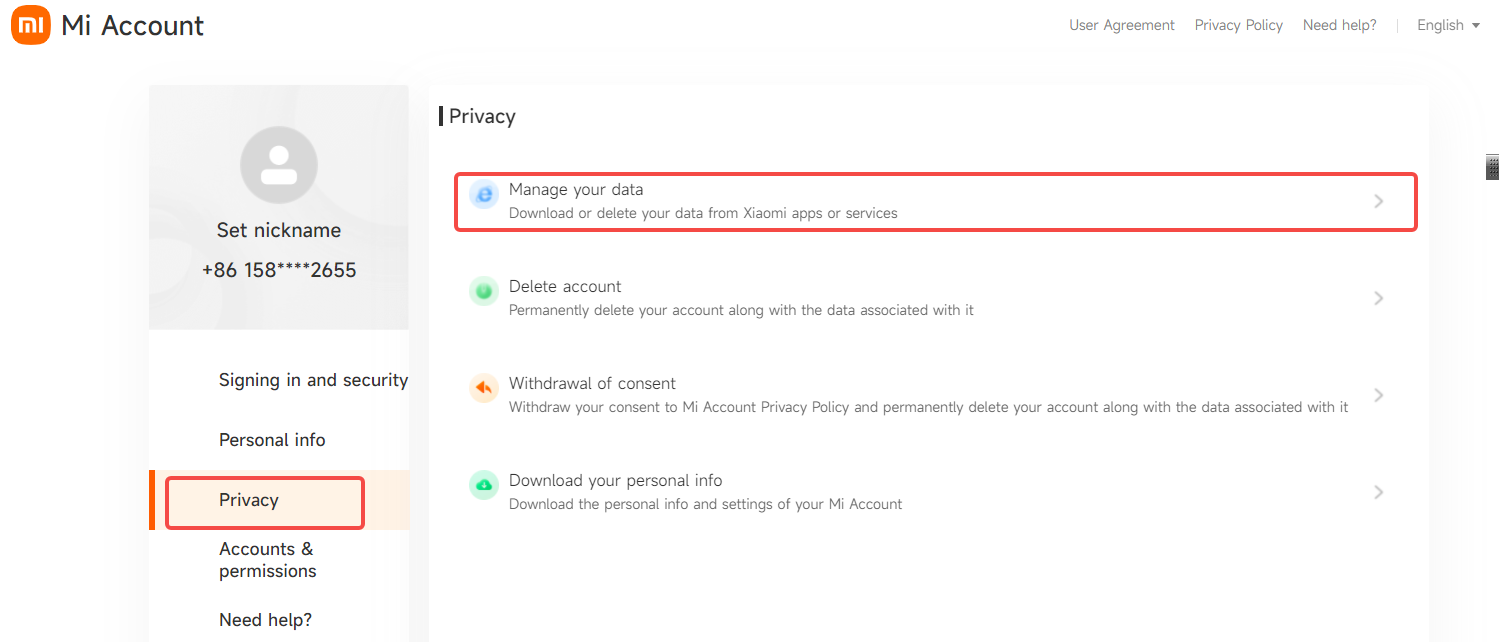Screen dimensions: 1499x642
Task: Click the small icon at the right edge
Action: pos(1492,168)
